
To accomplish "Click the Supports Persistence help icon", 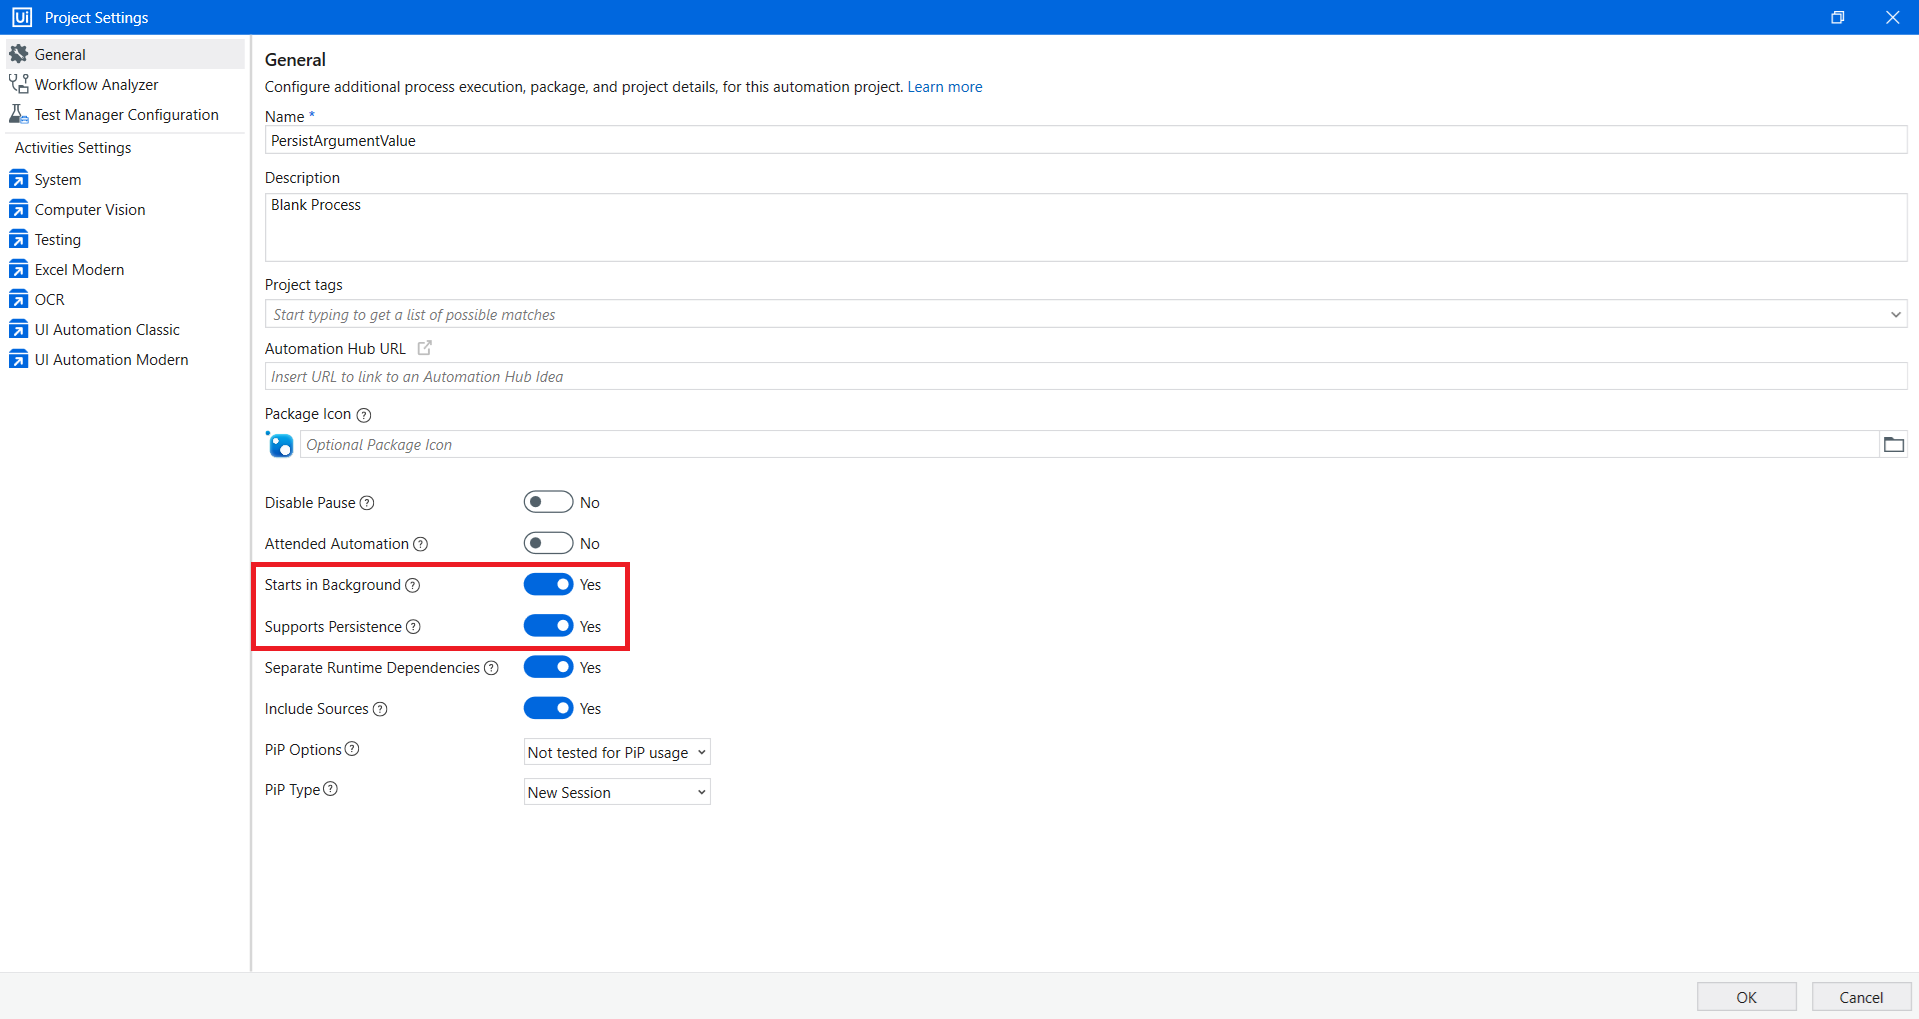I will [x=413, y=627].
